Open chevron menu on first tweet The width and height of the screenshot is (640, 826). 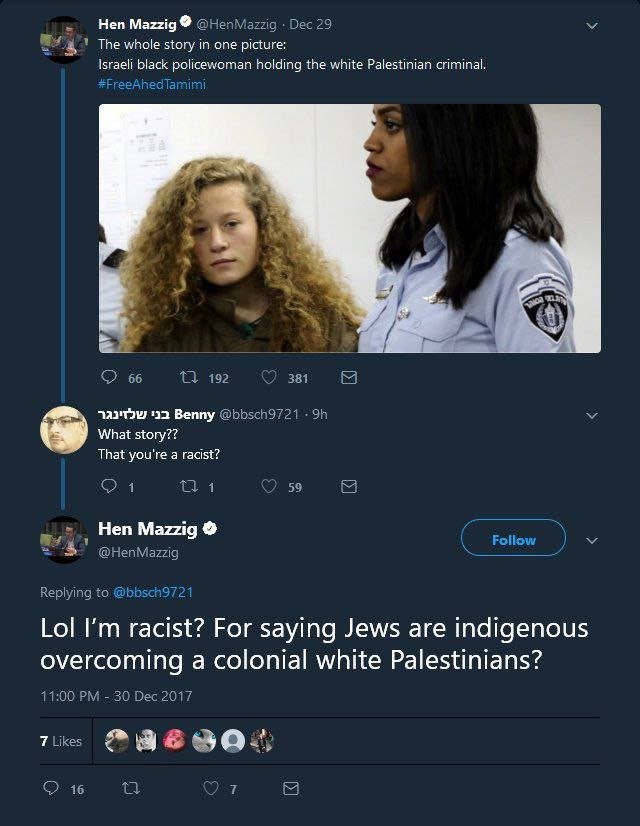click(591, 26)
